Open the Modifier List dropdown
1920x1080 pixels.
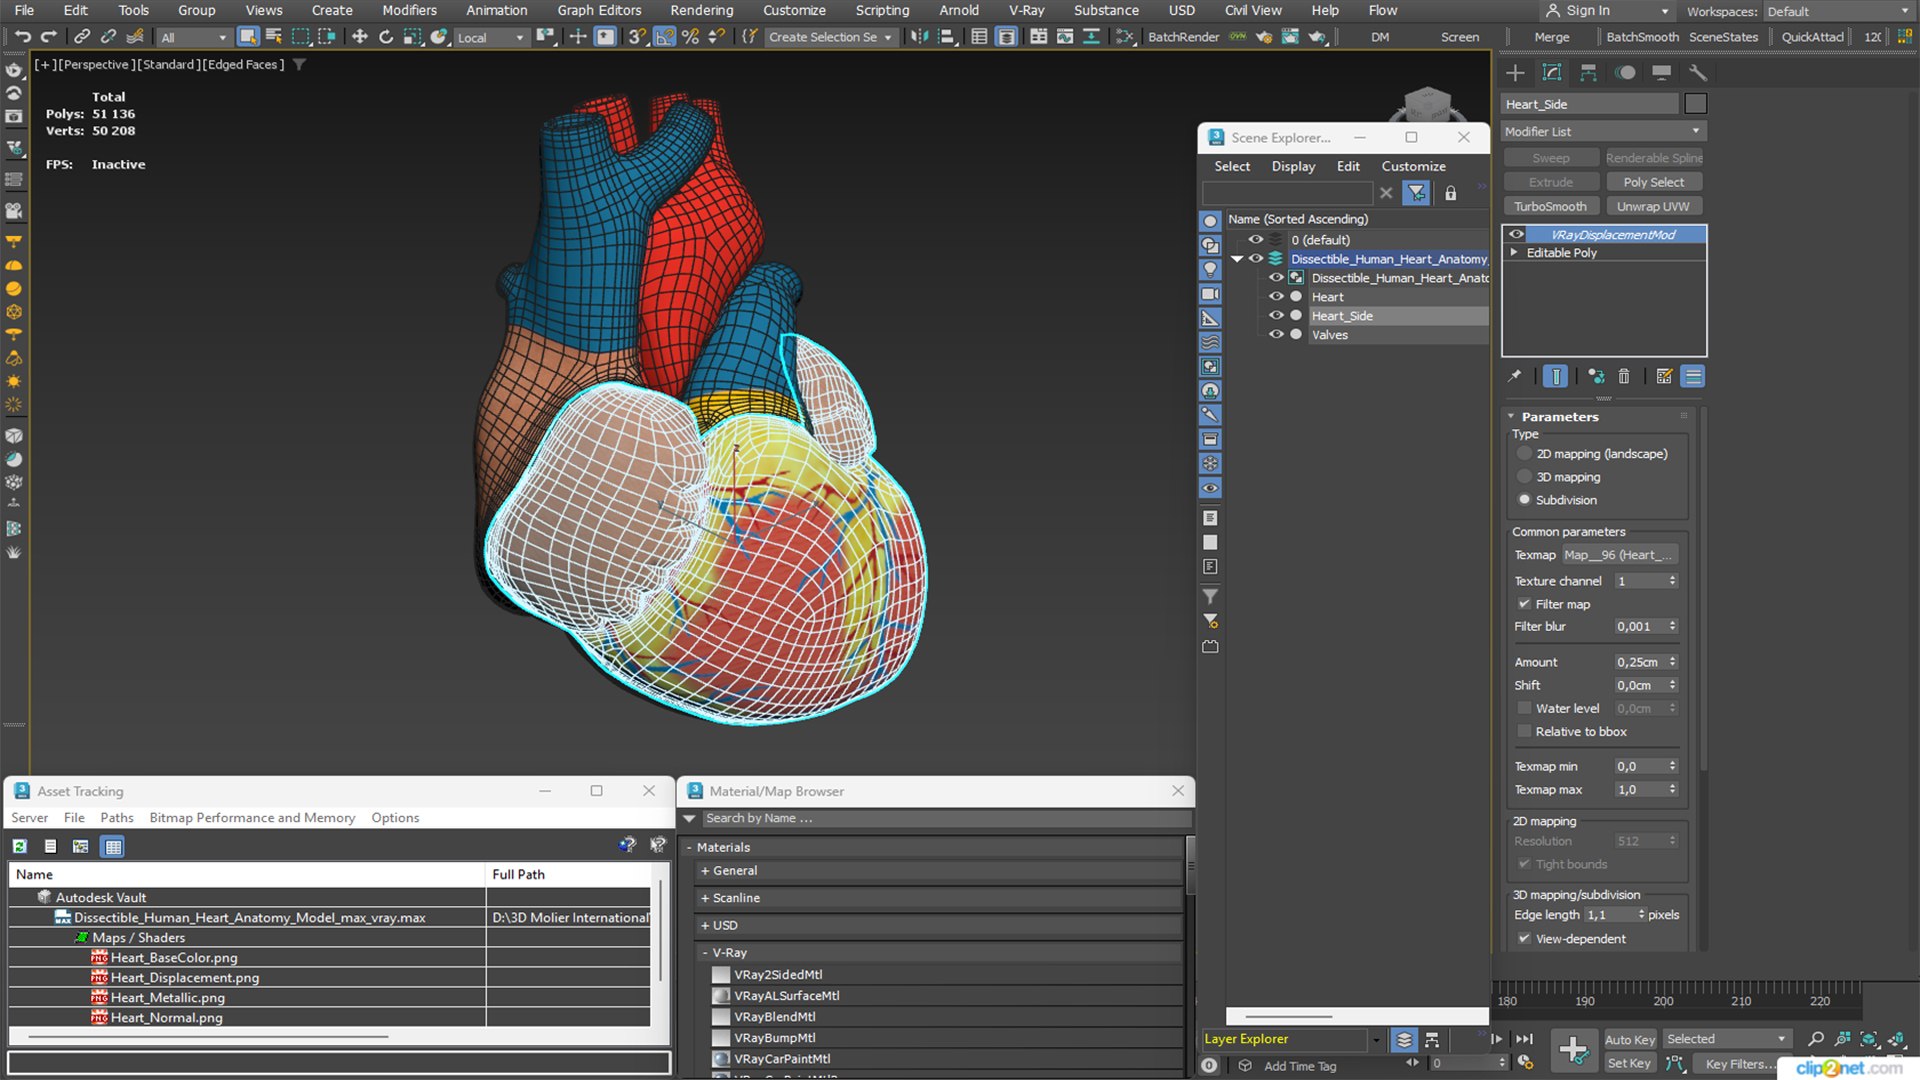click(1603, 132)
